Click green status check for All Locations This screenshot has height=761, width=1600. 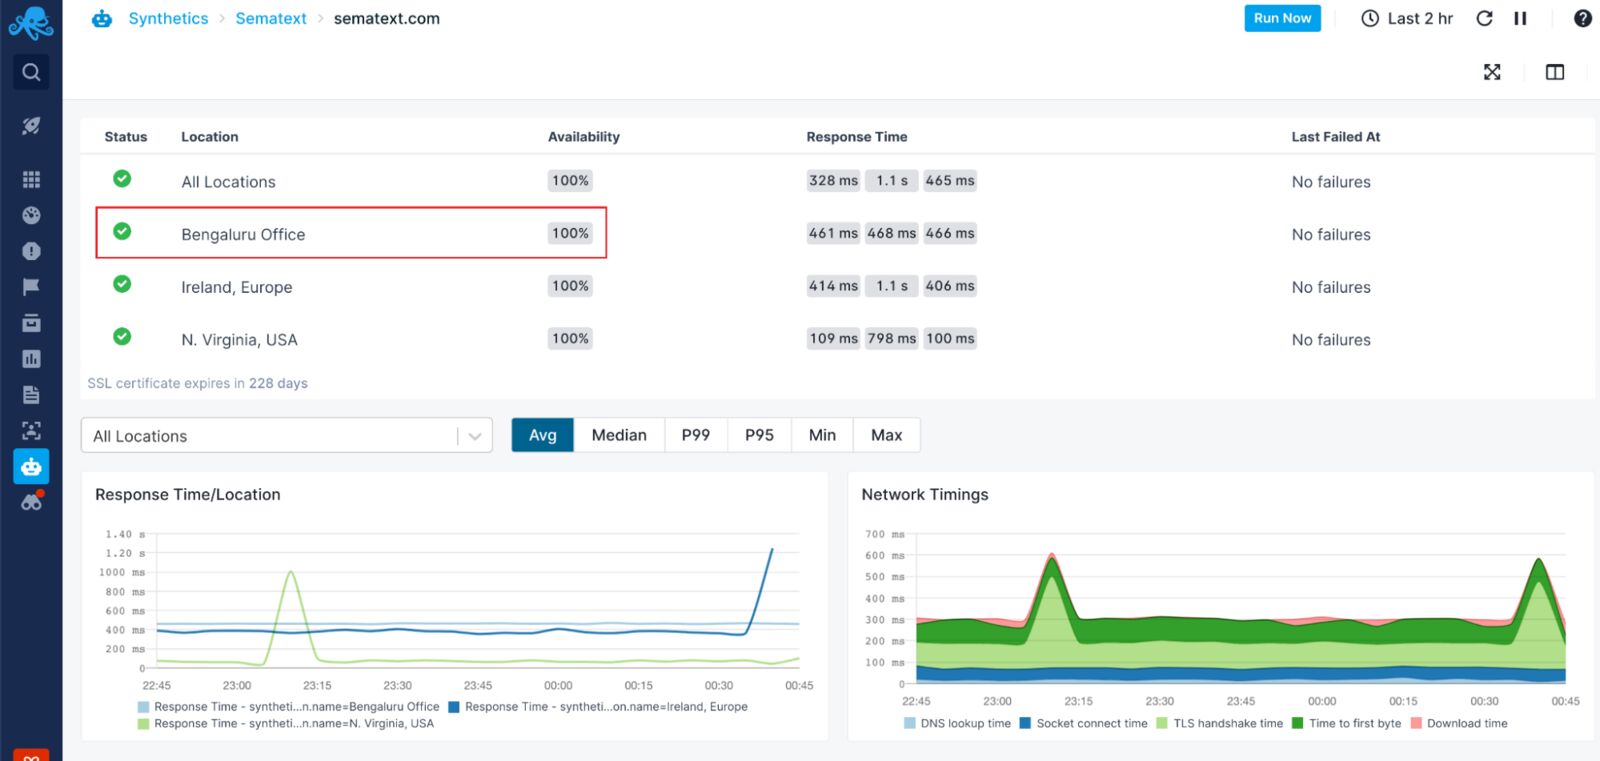(122, 179)
